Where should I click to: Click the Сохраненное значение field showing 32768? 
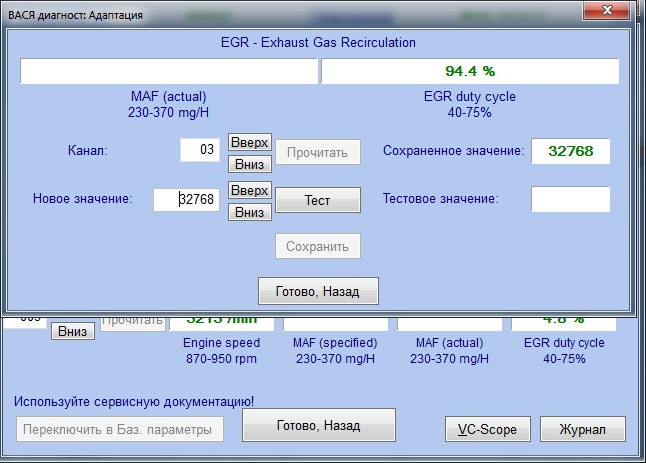coord(571,151)
